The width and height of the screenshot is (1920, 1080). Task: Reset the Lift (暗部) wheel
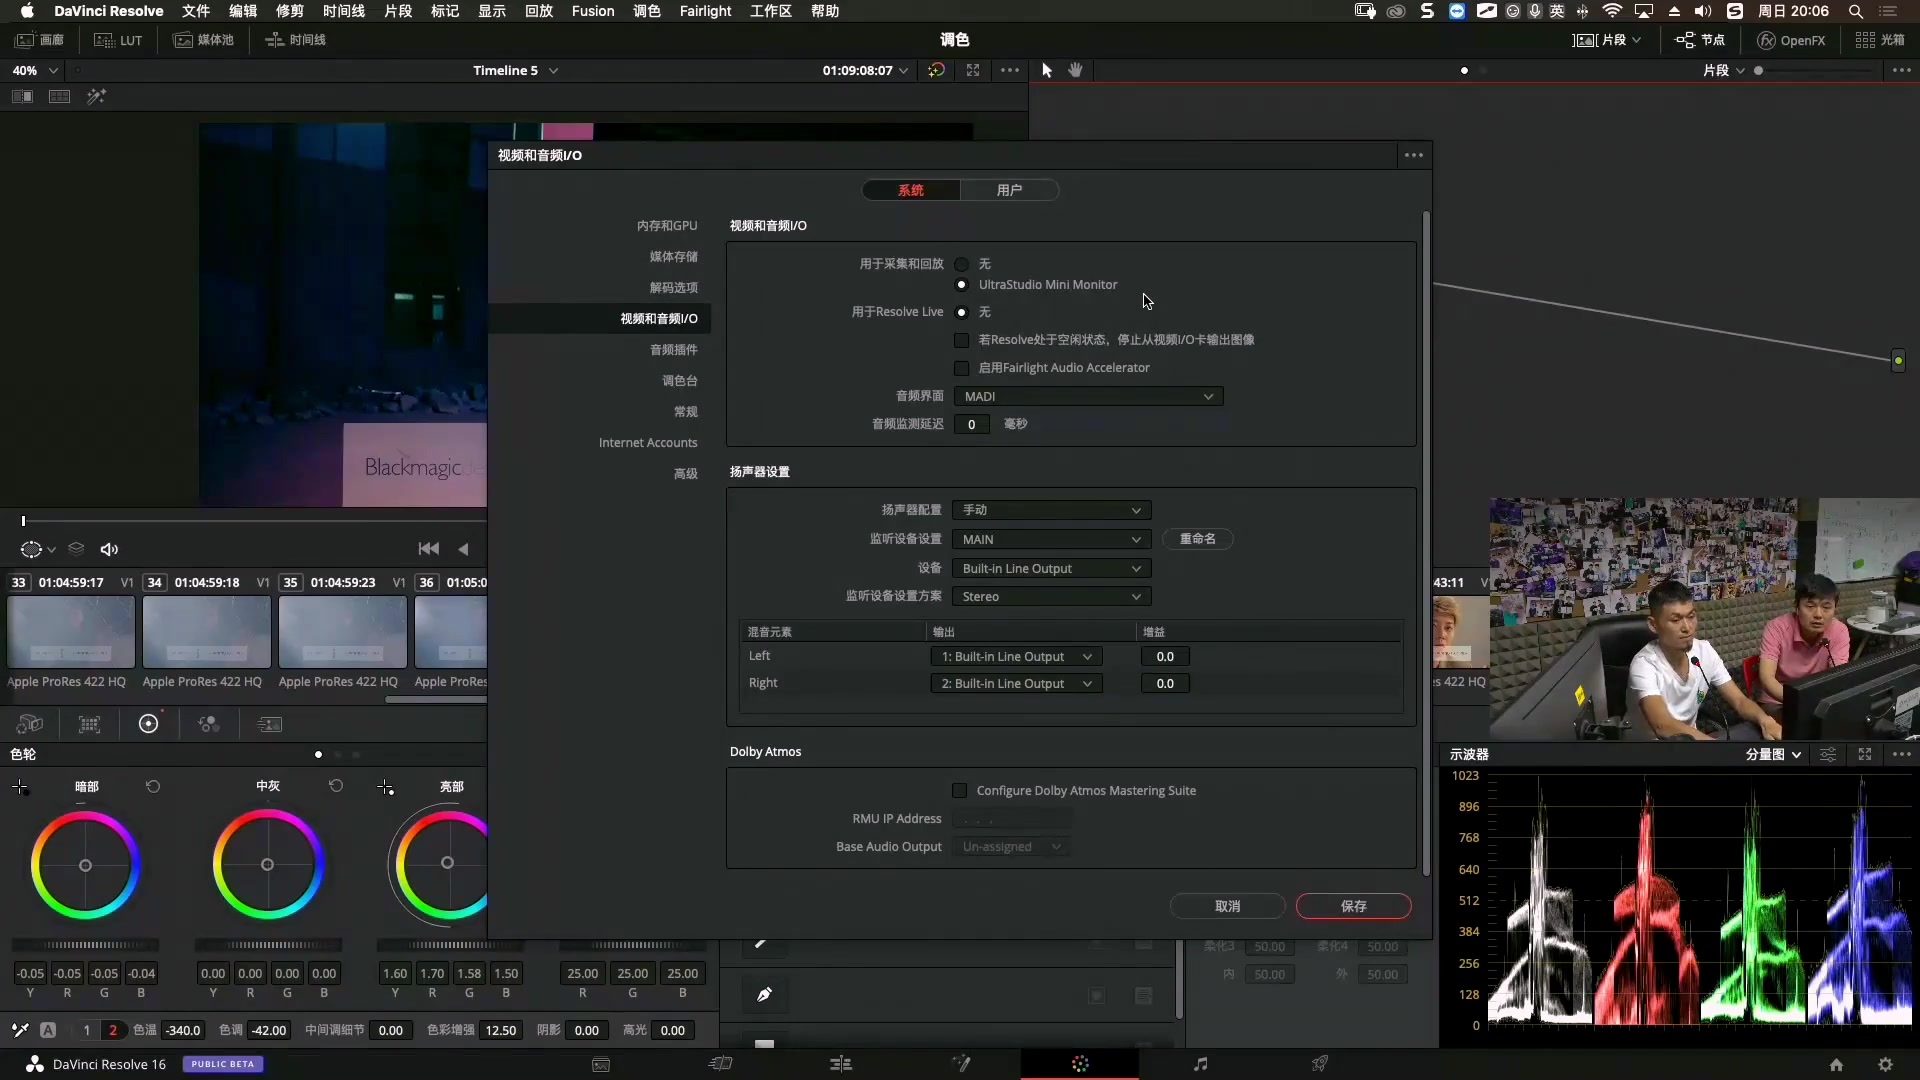153,786
